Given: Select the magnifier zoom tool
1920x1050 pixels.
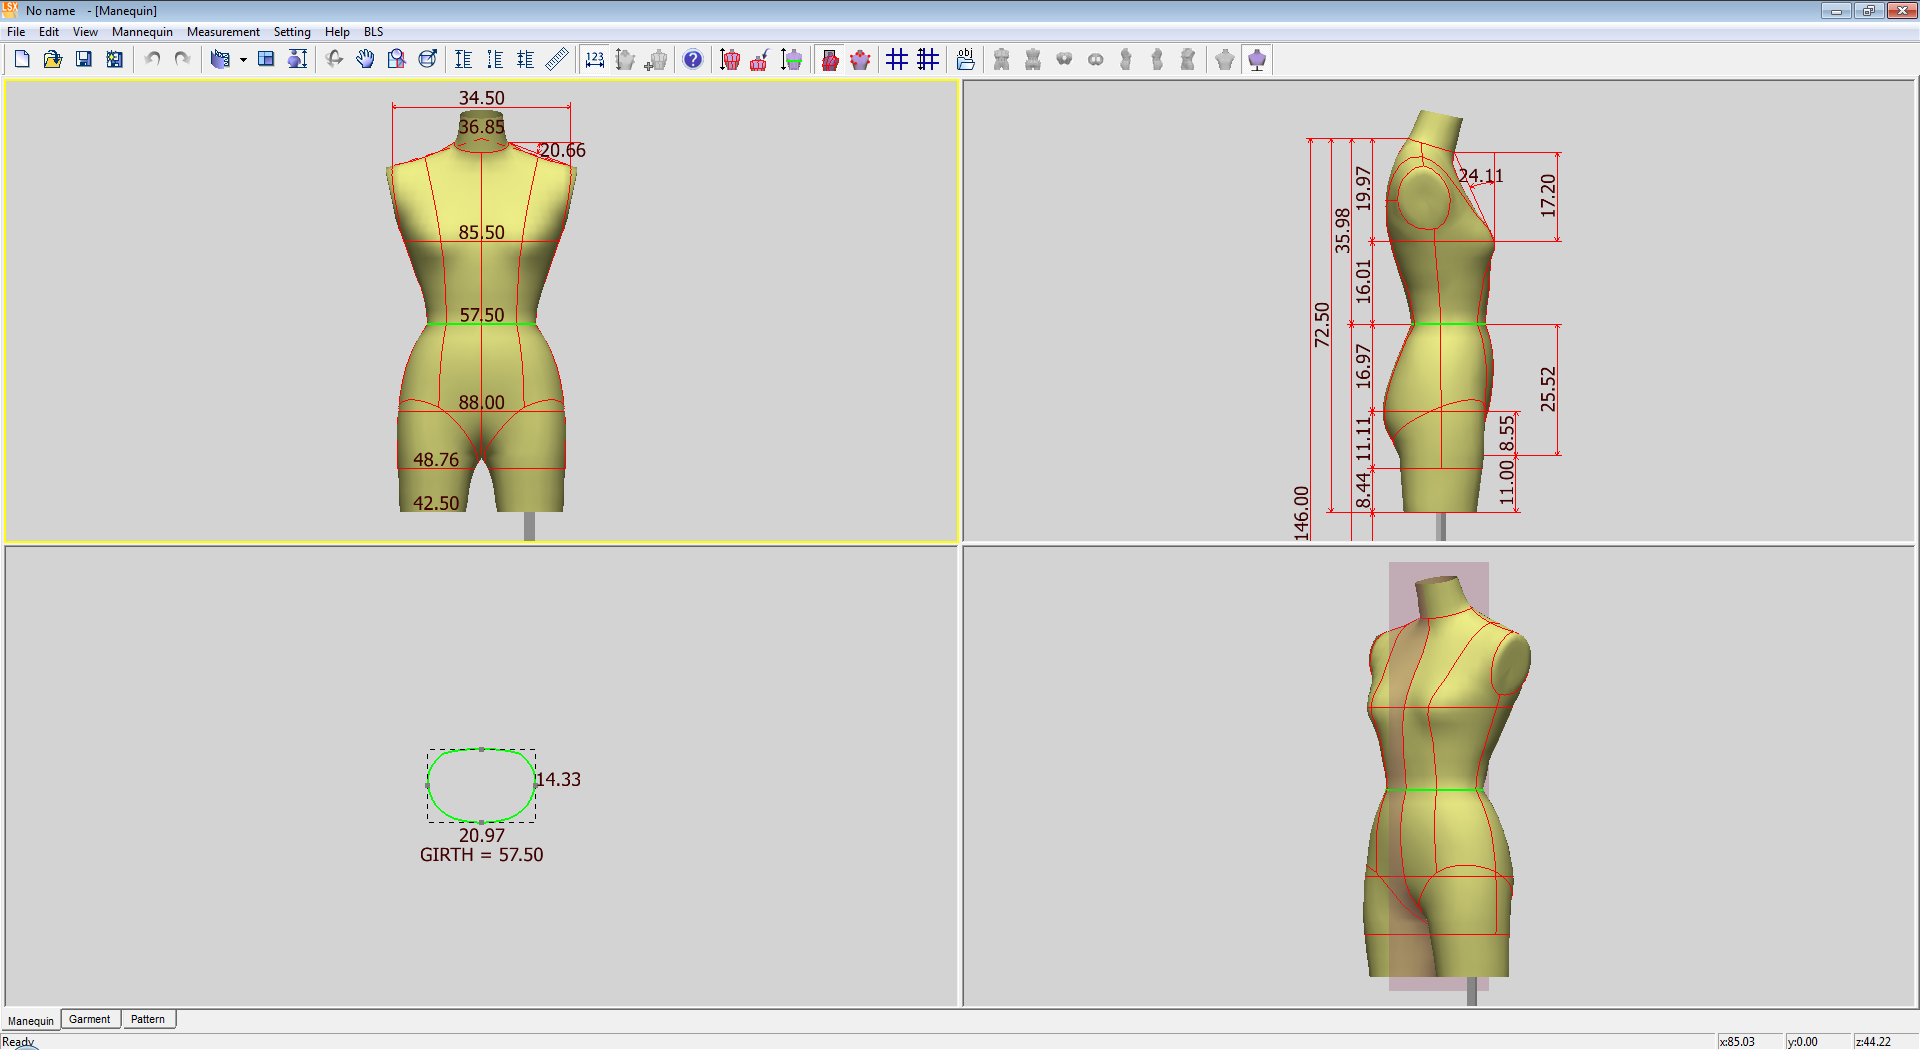Looking at the screenshot, I should point(396,60).
